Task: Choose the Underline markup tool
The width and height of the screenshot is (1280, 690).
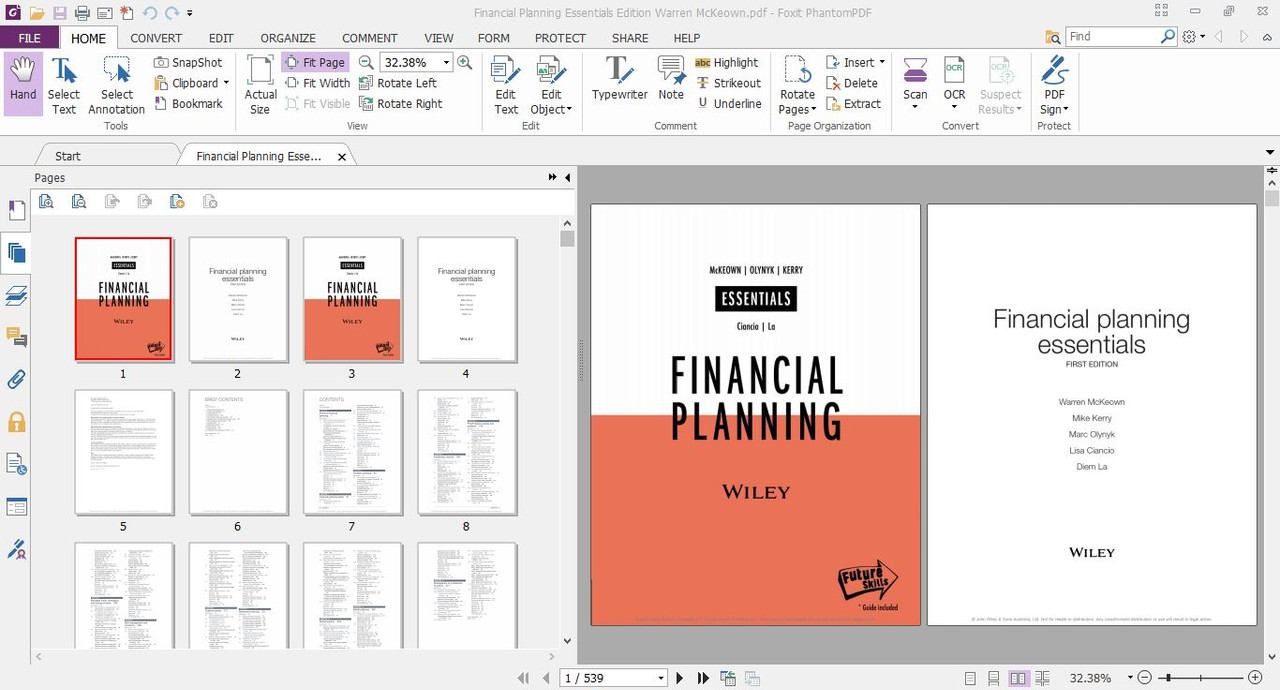Action: pyautogui.click(x=728, y=103)
